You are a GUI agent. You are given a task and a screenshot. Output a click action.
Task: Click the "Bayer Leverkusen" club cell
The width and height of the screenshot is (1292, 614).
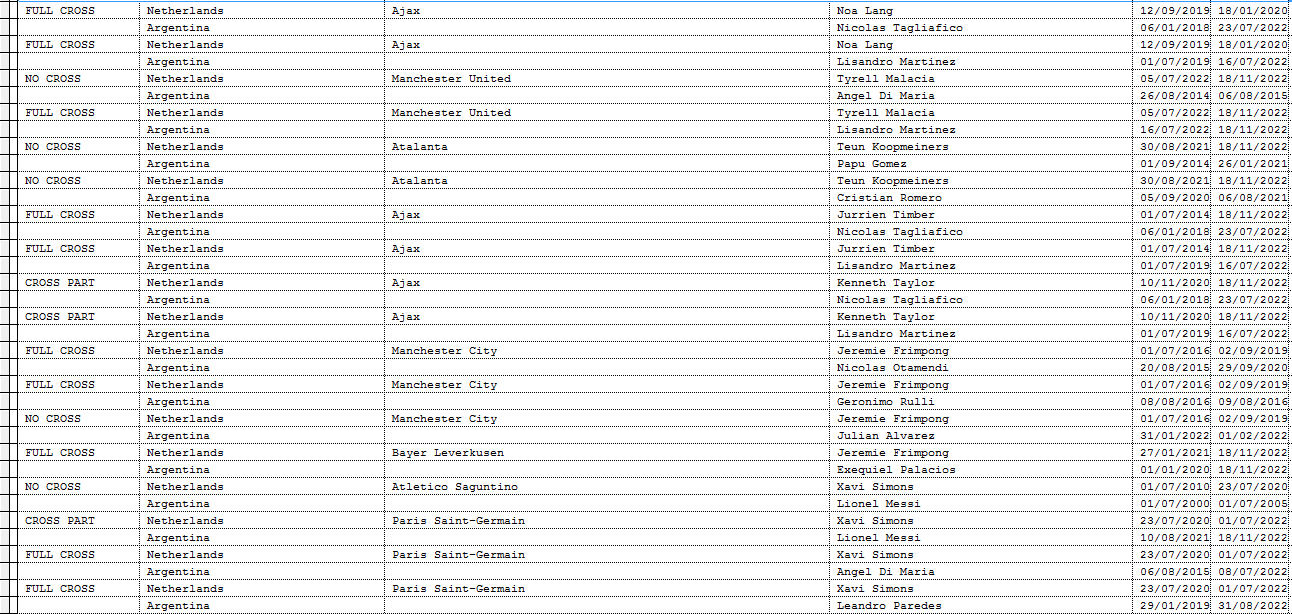[447, 453]
